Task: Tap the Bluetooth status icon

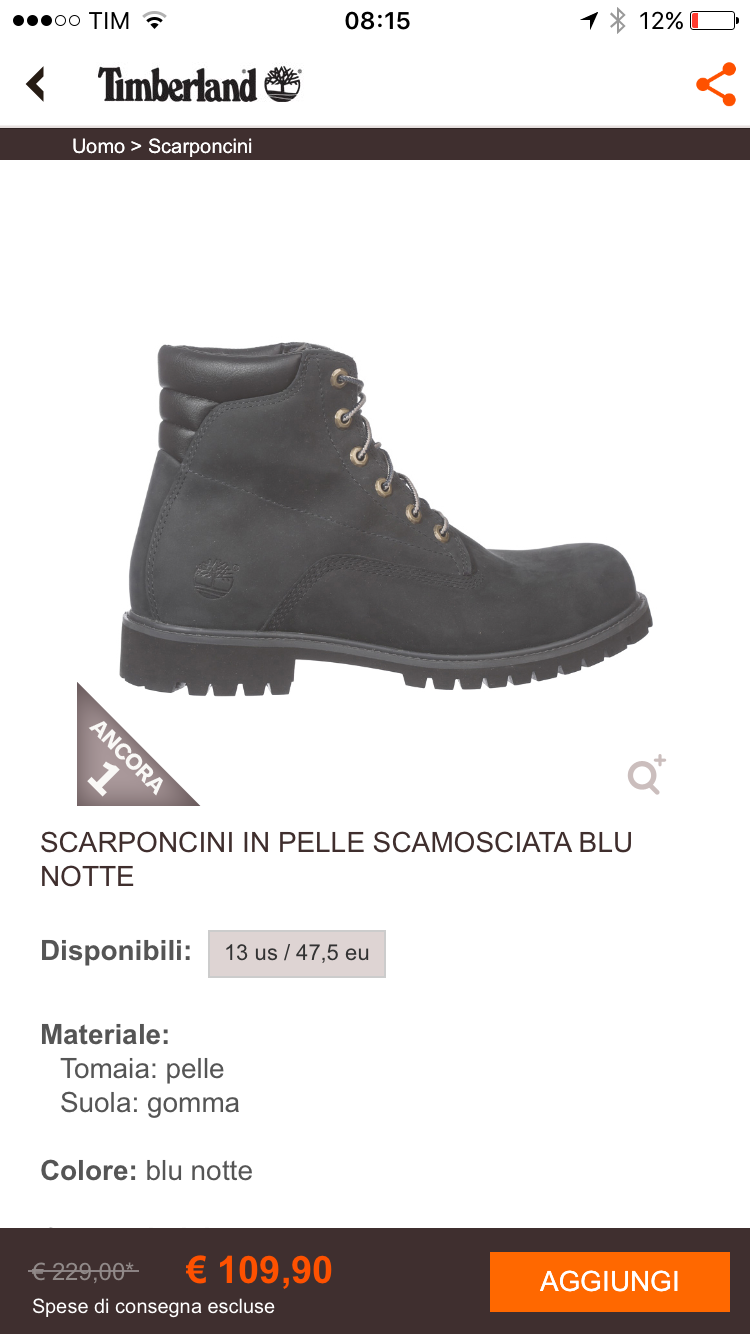Action: 618,20
